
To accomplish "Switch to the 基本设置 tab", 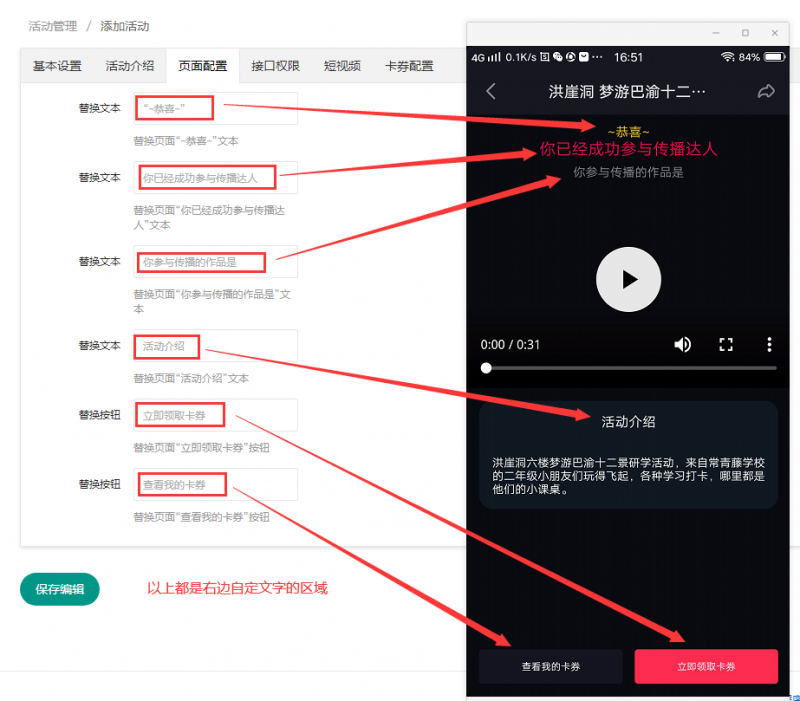I will pos(57,66).
